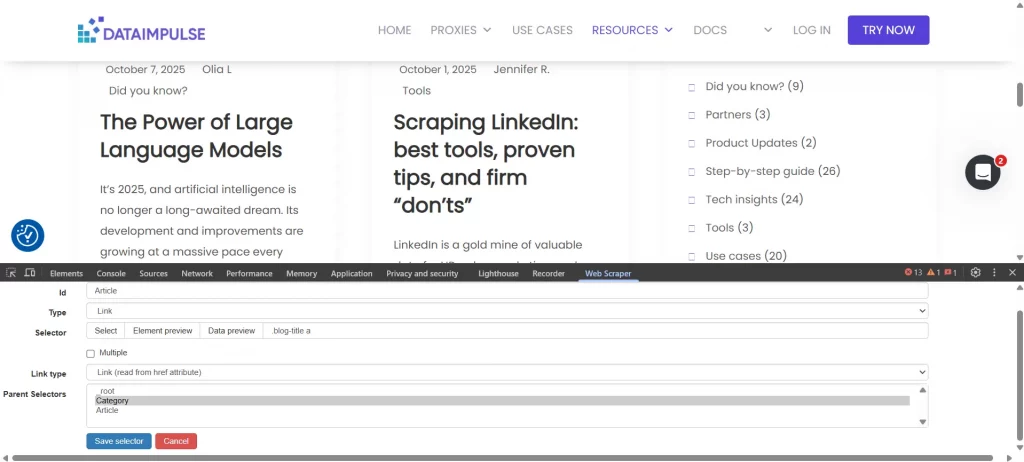1024x462 pixels.
Task: Open the Lighthouse tab
Action: 498,273
